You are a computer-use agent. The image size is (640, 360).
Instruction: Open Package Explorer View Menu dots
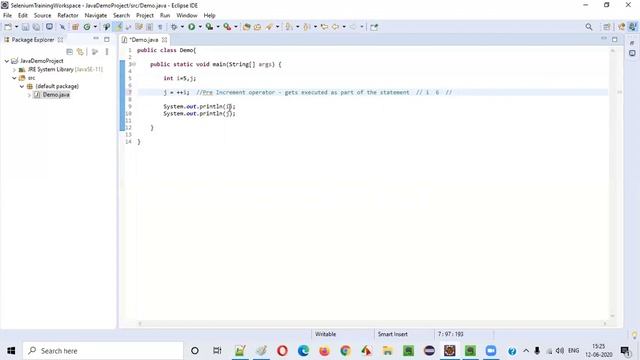pos(107,52)
